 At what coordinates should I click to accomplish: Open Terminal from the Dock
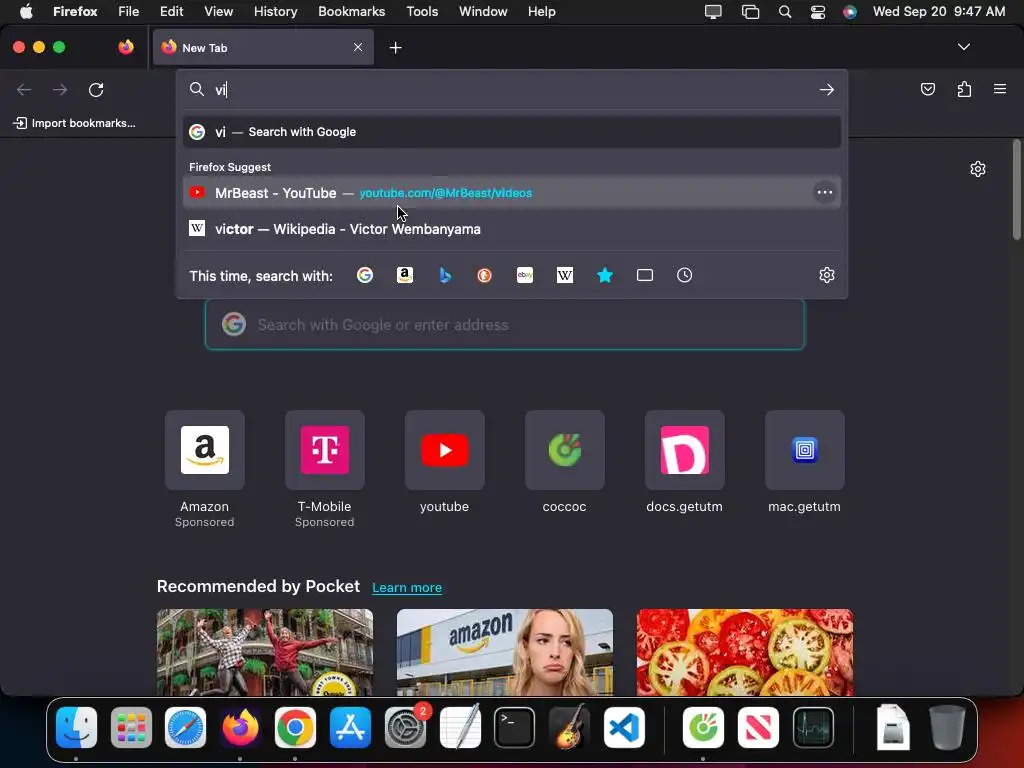(x=515, y=728)
